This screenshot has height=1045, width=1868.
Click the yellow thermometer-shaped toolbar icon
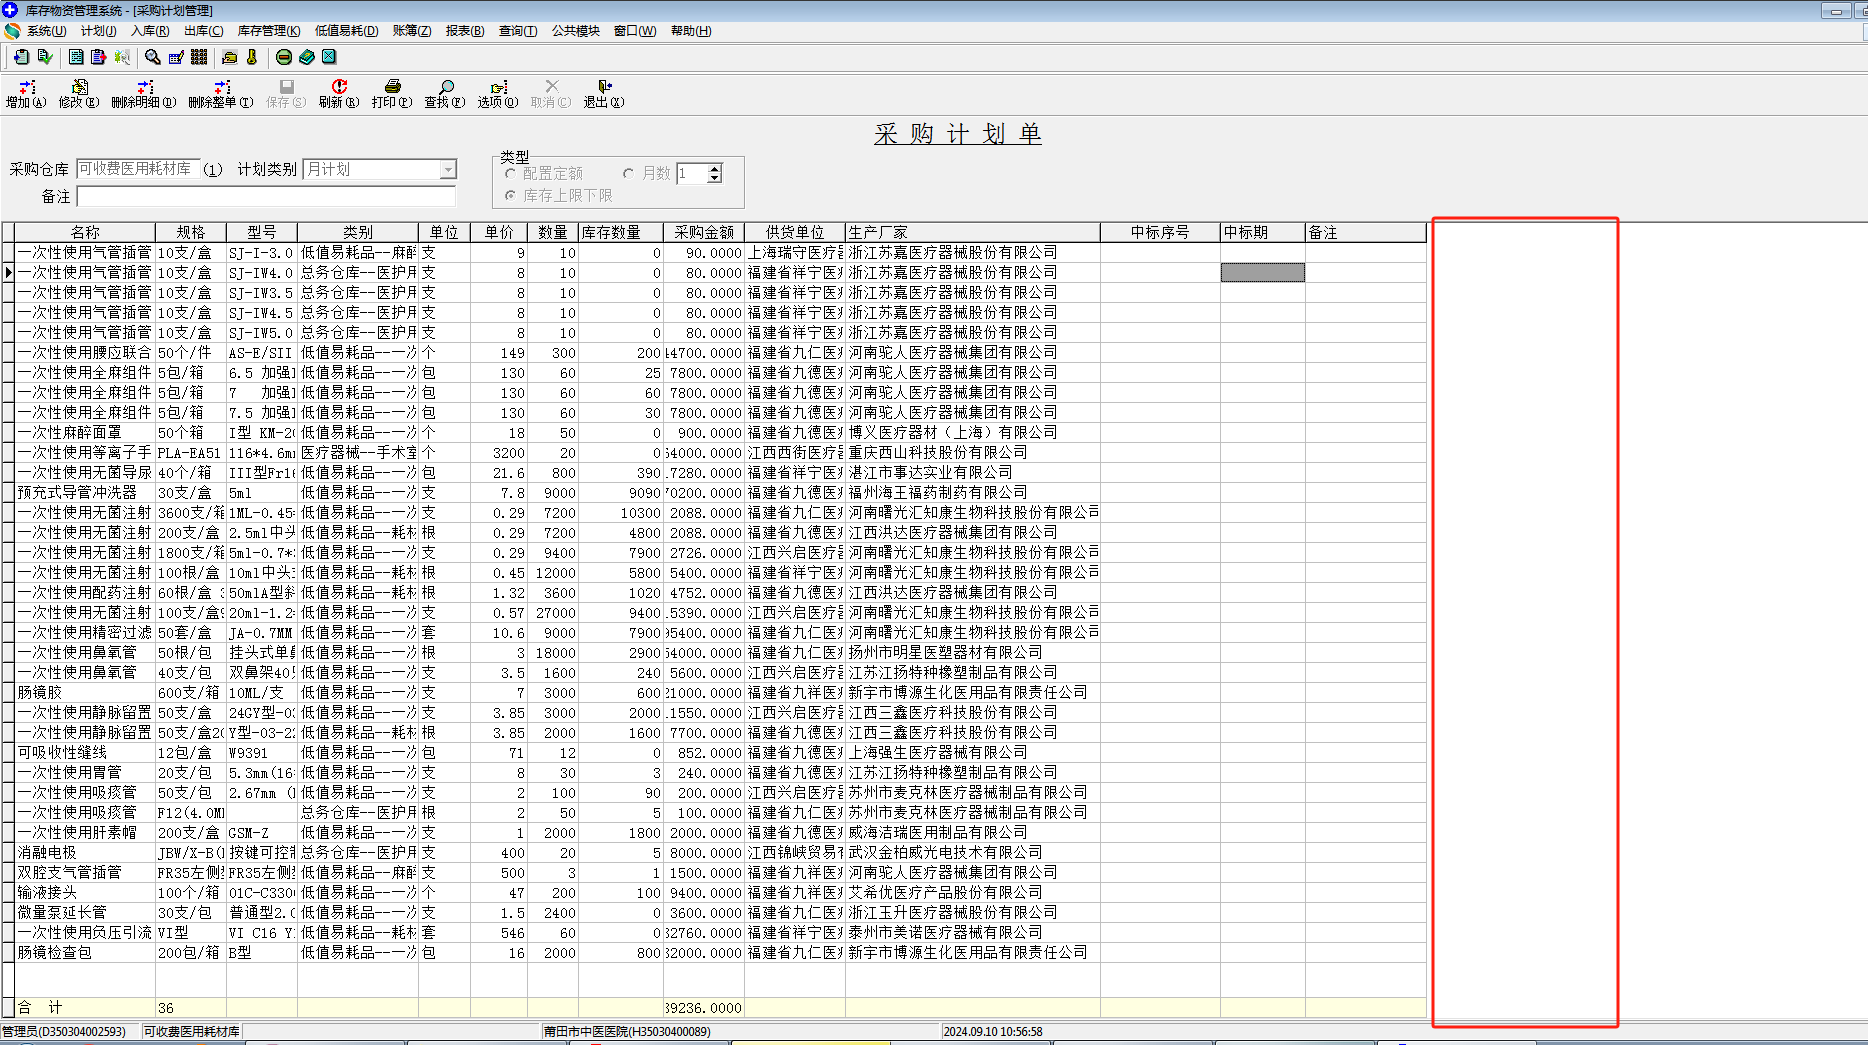pyautogui.click(x=252, y=57)
